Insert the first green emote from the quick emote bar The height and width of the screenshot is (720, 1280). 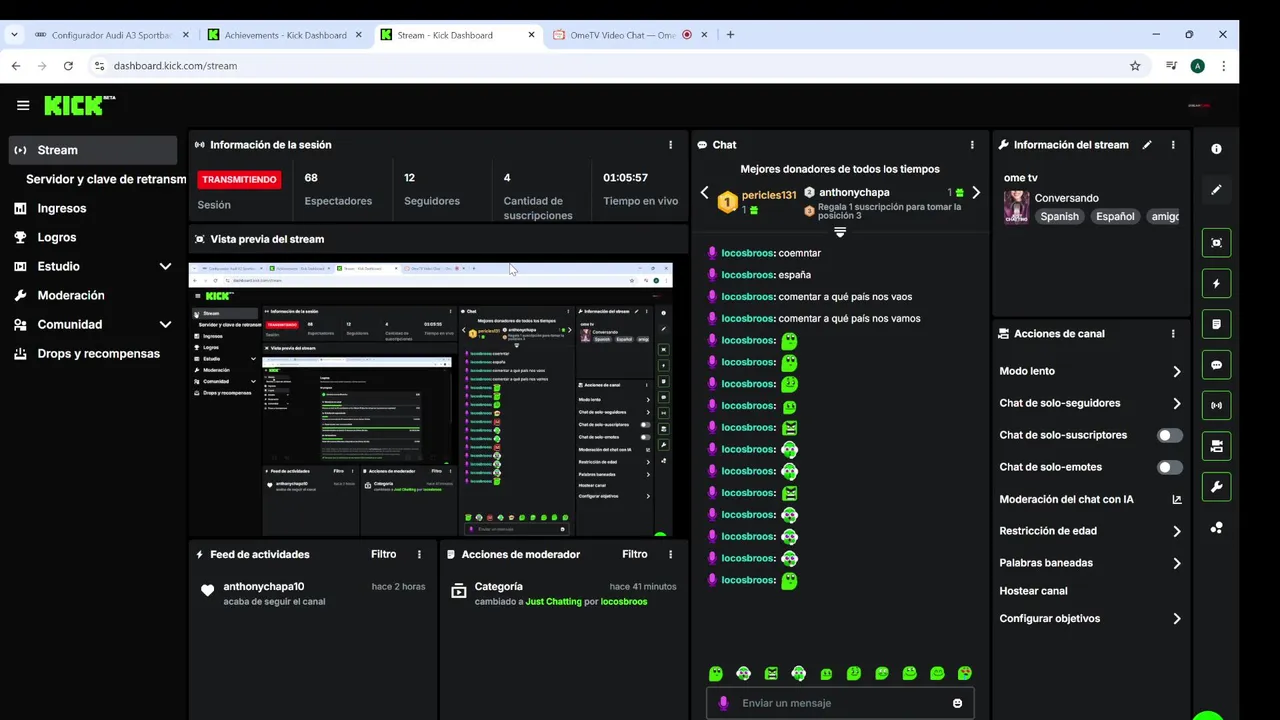tap(716, 674)
